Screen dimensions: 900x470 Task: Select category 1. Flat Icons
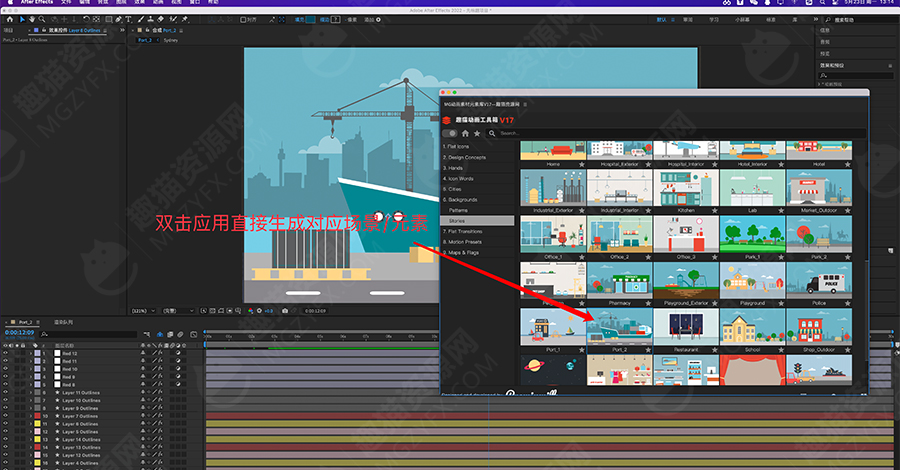(456, 146)
